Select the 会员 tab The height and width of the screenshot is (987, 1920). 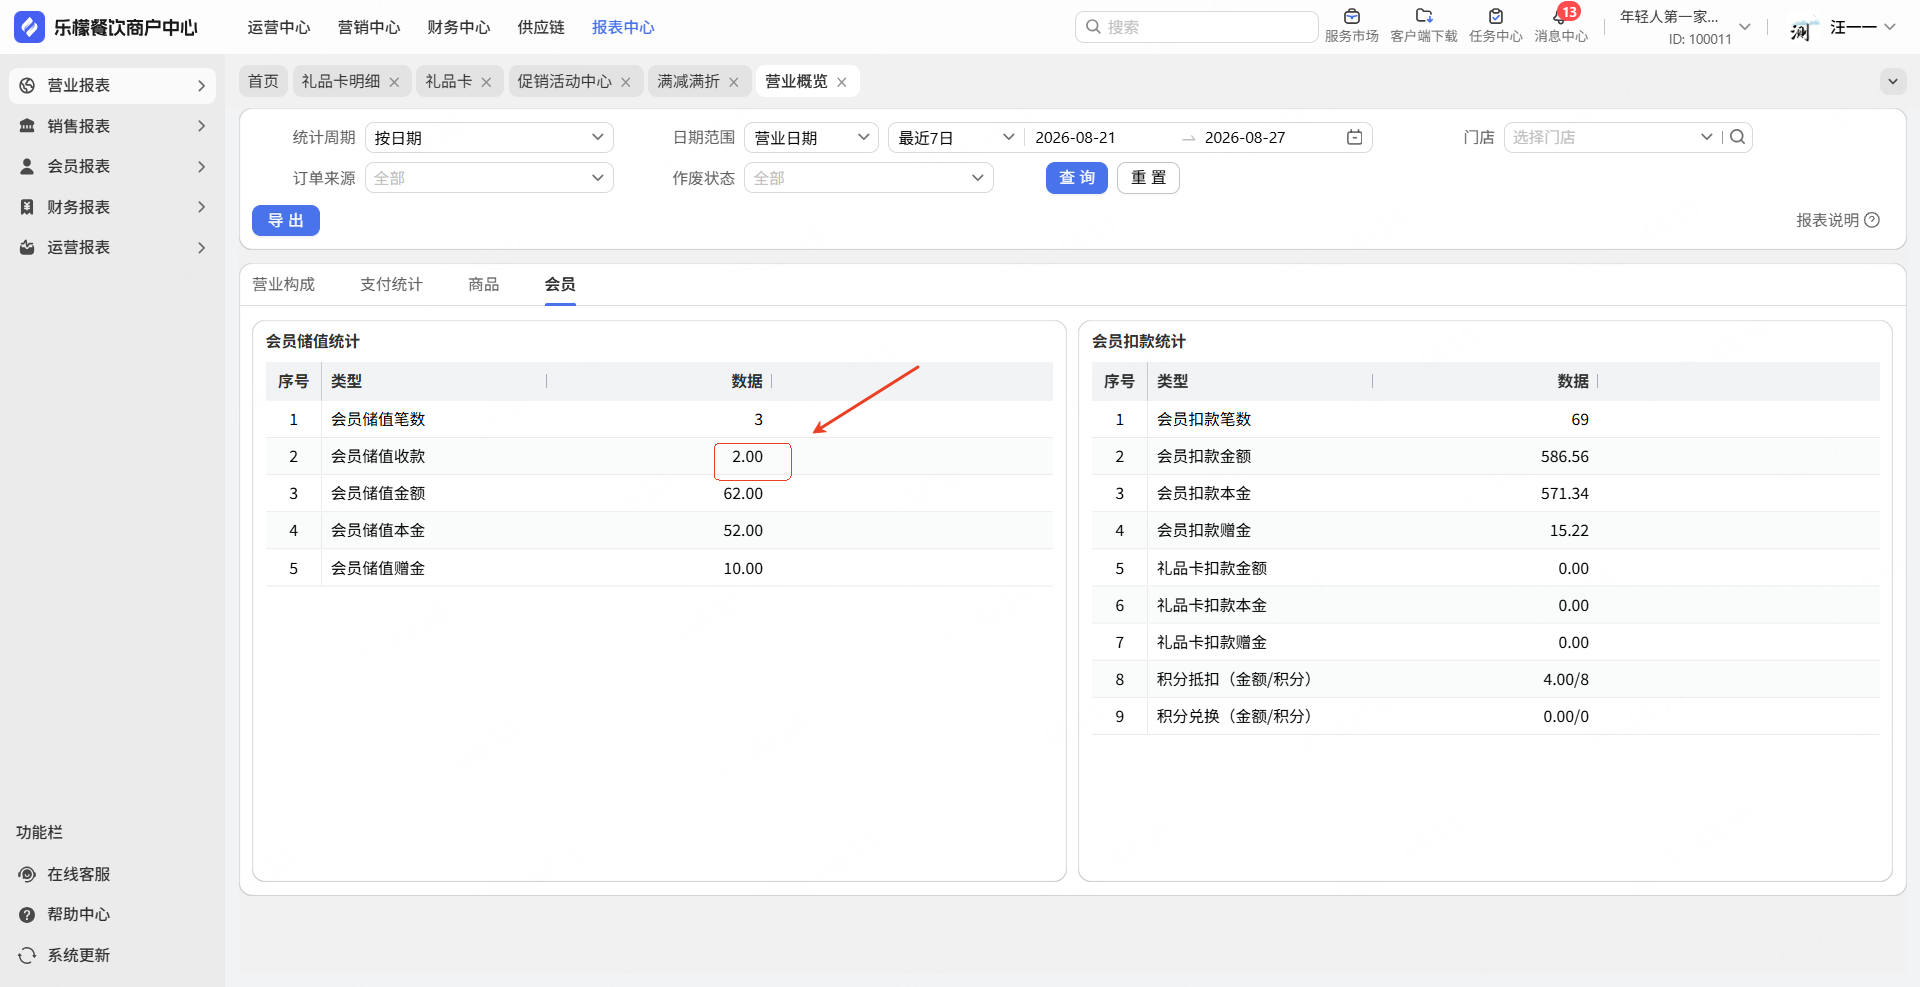(x=560, y=284)
